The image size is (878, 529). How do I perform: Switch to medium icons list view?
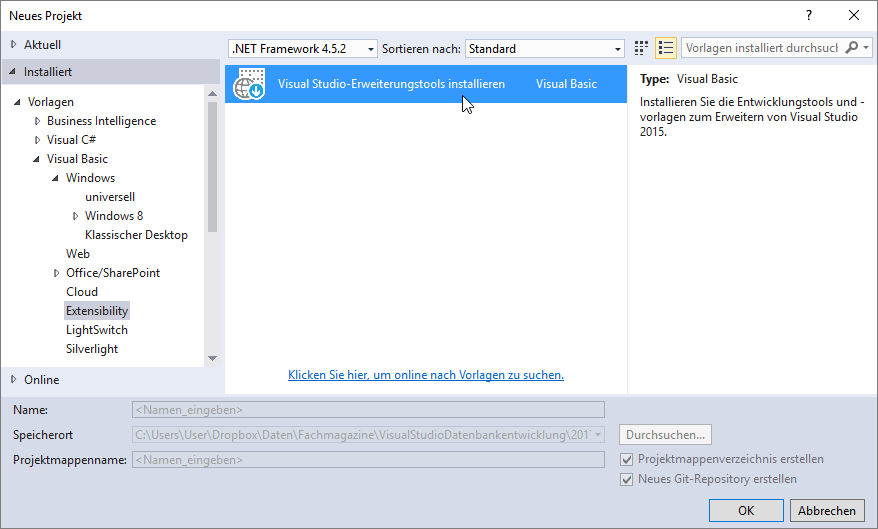pos(666,48)
